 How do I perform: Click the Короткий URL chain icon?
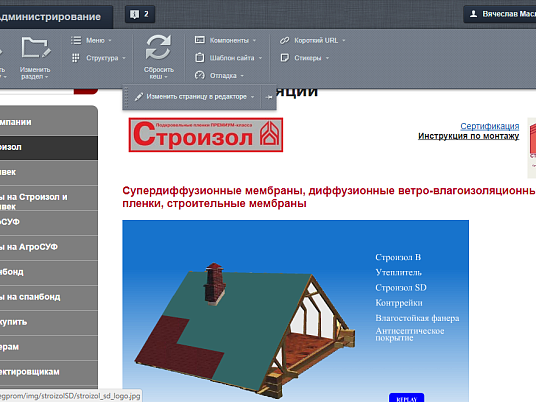(284, 40)
